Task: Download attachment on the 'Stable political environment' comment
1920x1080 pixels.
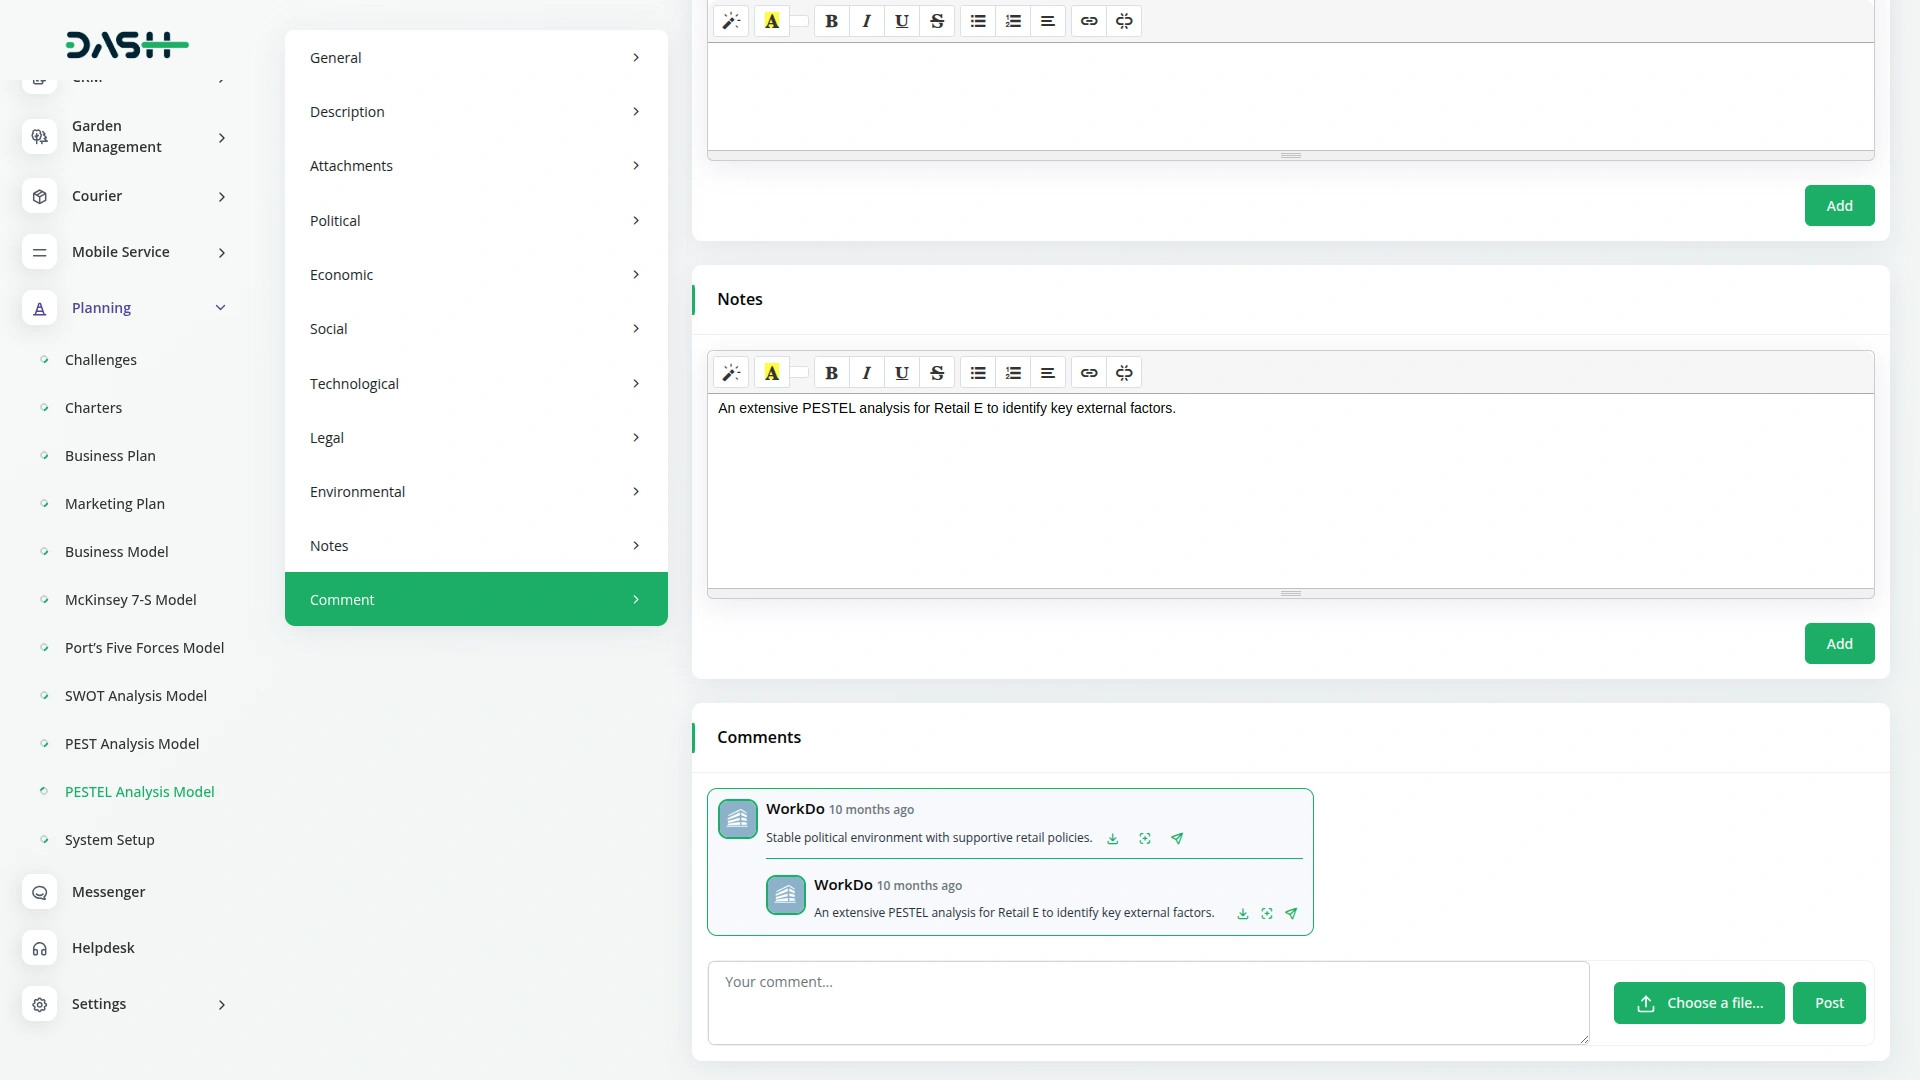Action: coord(1112,839)
